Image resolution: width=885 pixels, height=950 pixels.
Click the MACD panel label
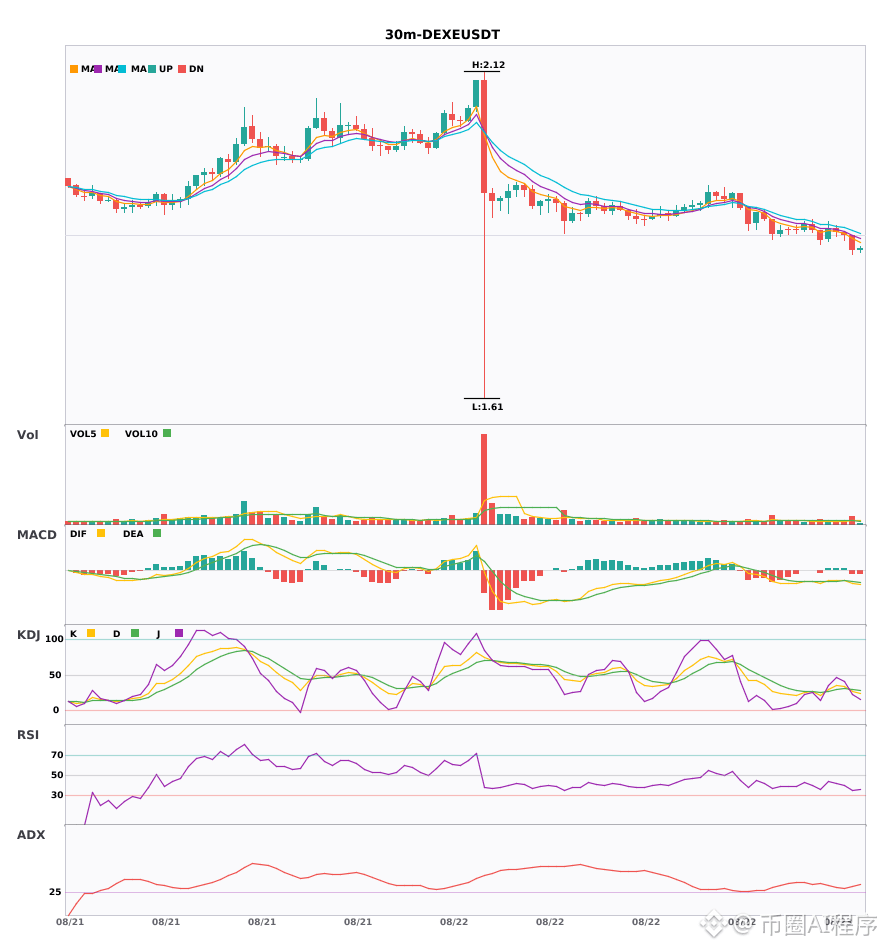click(x=36, y=534)
